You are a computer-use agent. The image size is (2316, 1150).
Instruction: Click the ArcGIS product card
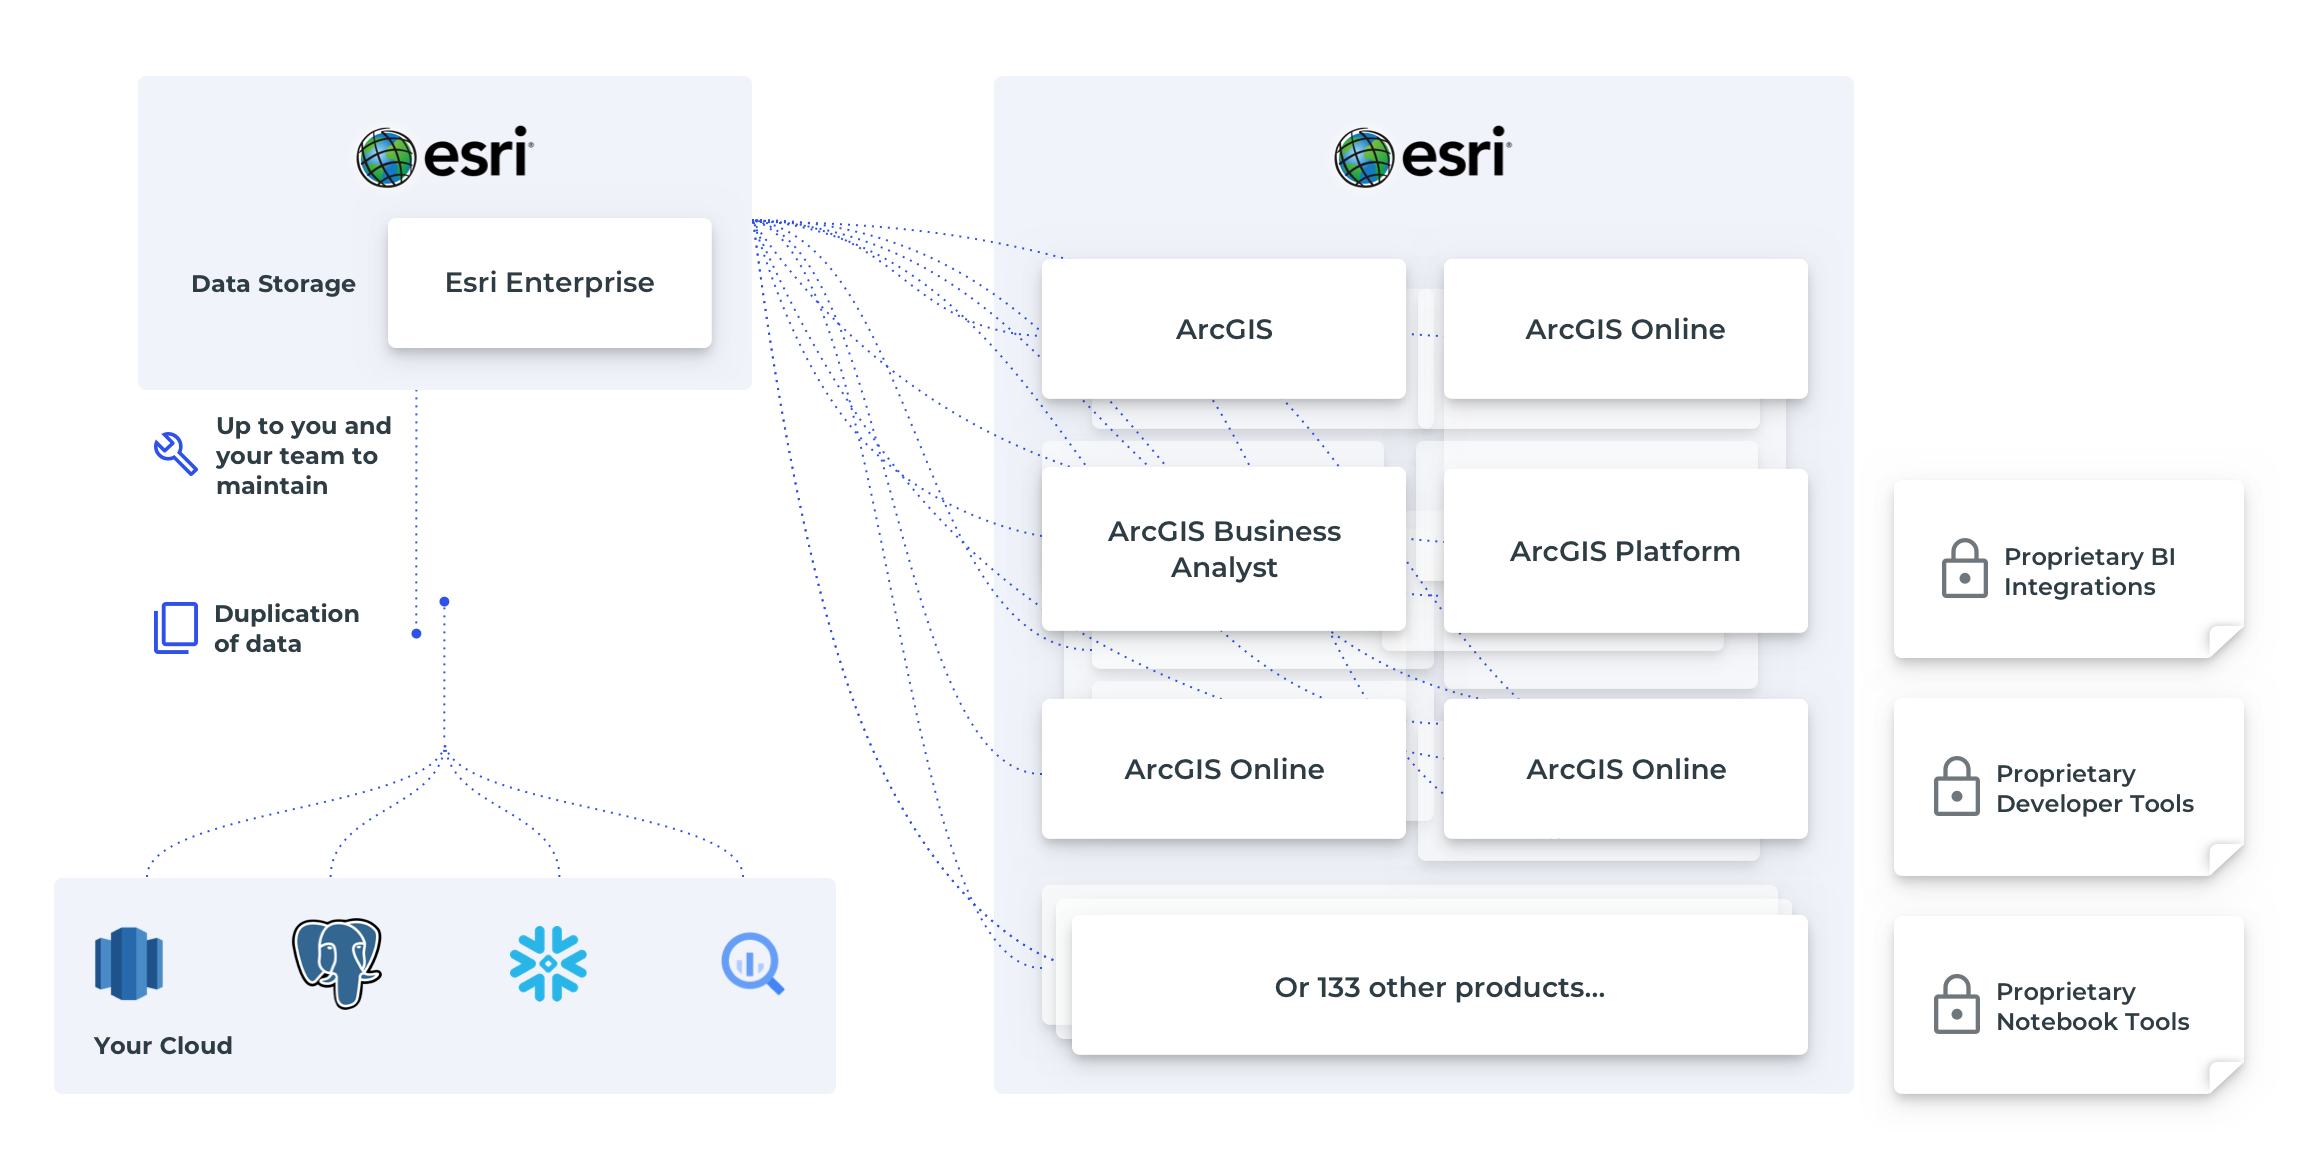(x=1223, y=329)
